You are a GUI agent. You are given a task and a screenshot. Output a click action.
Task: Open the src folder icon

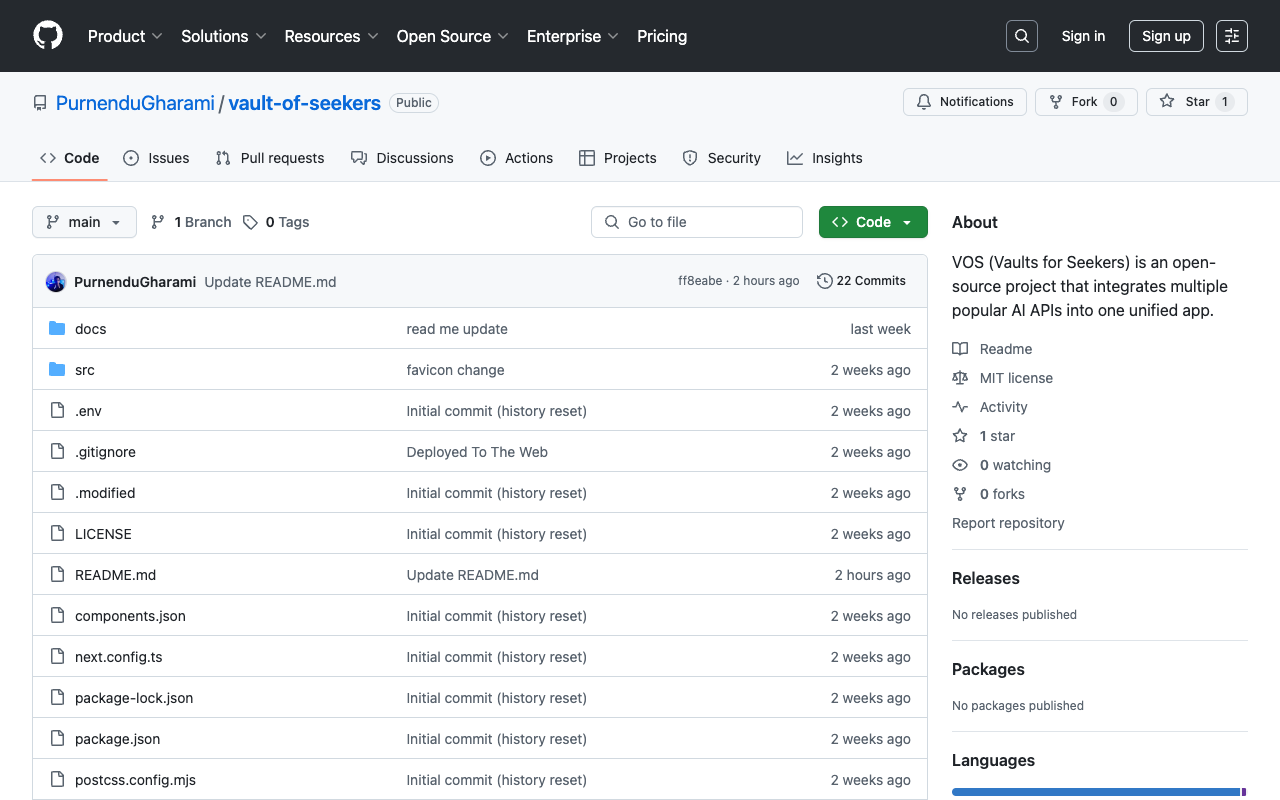point(57,369)
